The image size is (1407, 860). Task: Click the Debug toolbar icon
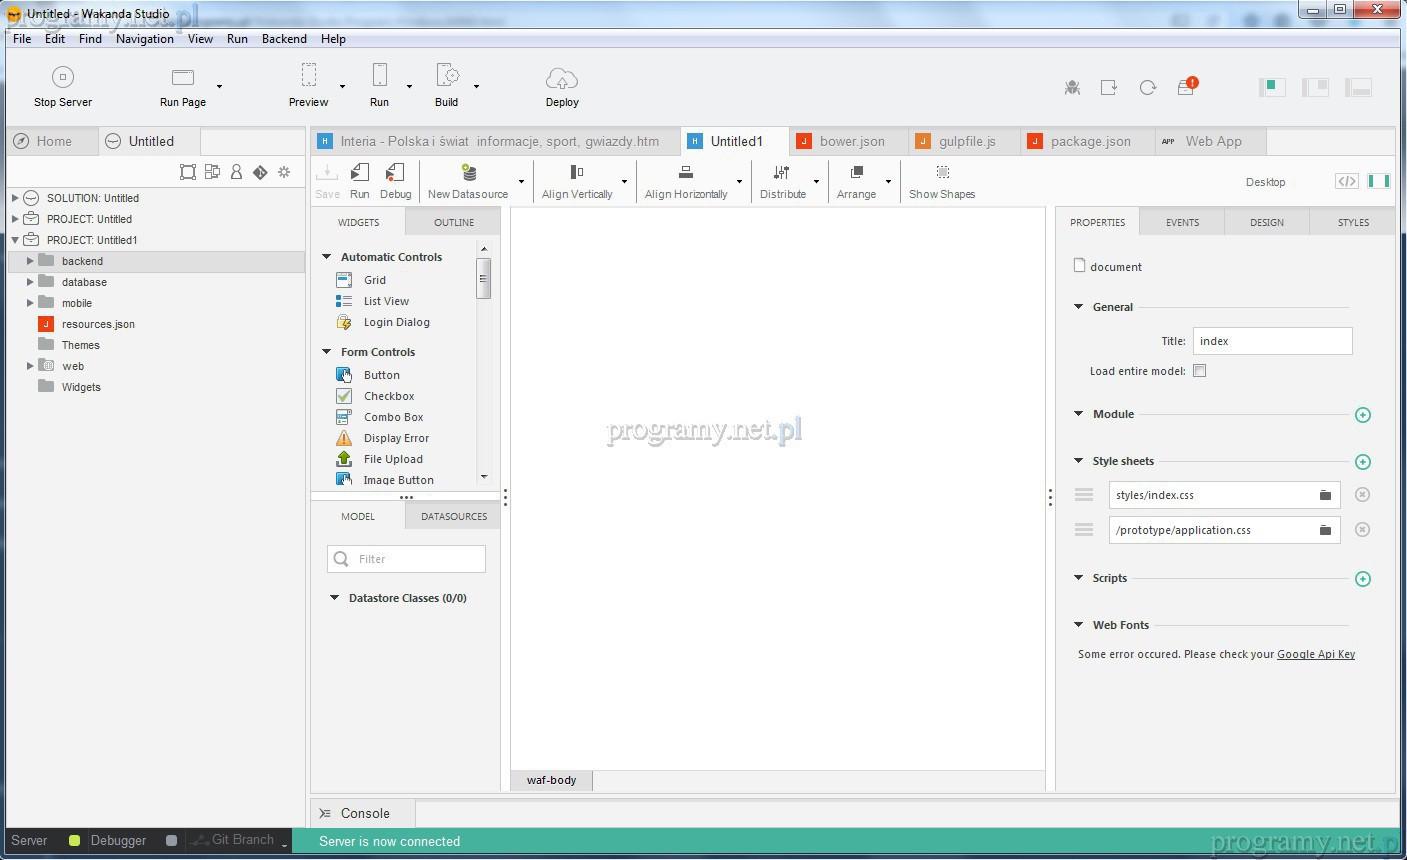(395, 173)
